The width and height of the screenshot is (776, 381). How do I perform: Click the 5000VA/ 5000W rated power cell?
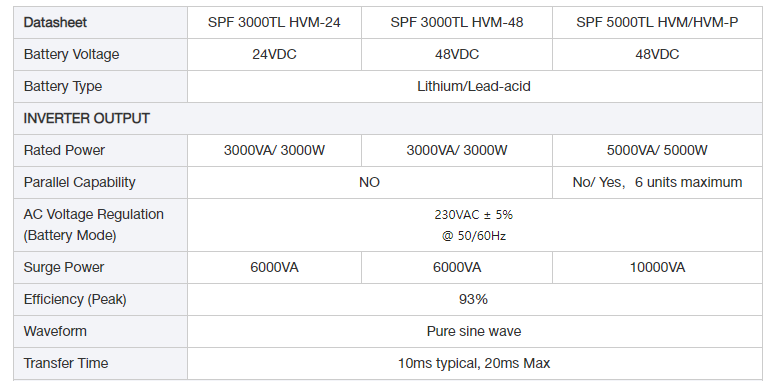(657, 150)
